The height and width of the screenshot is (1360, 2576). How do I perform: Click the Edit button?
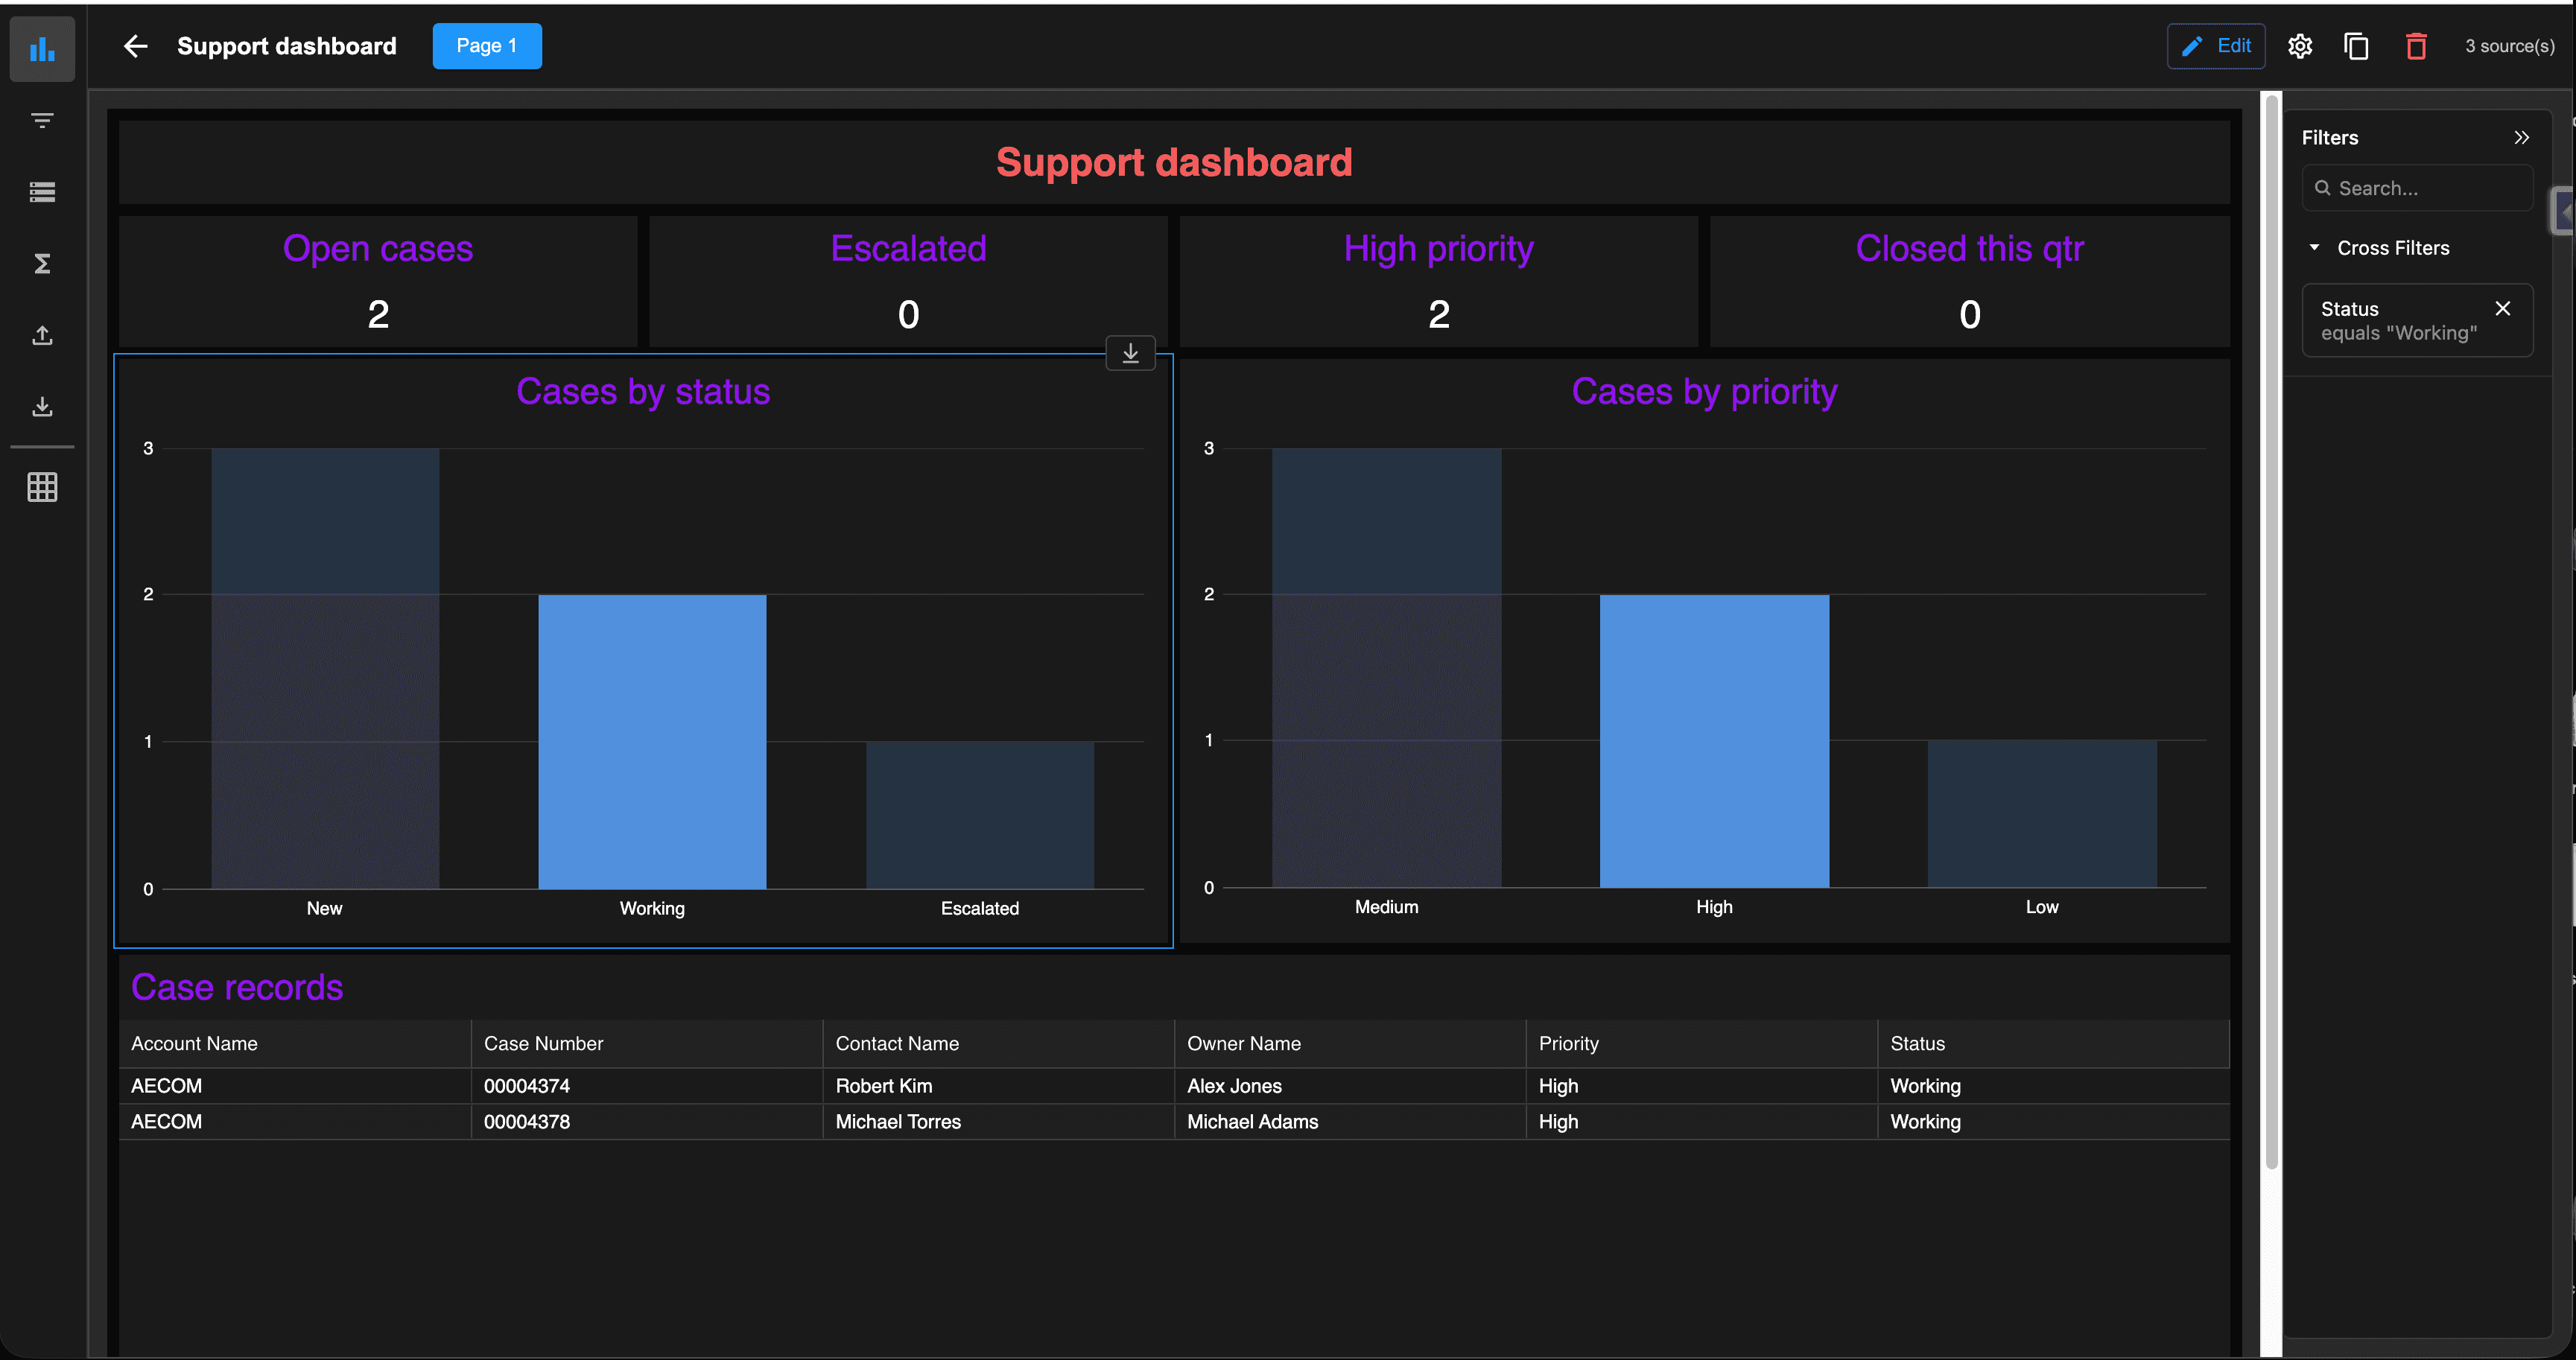pyautogui.click(x=2215, y=46)
